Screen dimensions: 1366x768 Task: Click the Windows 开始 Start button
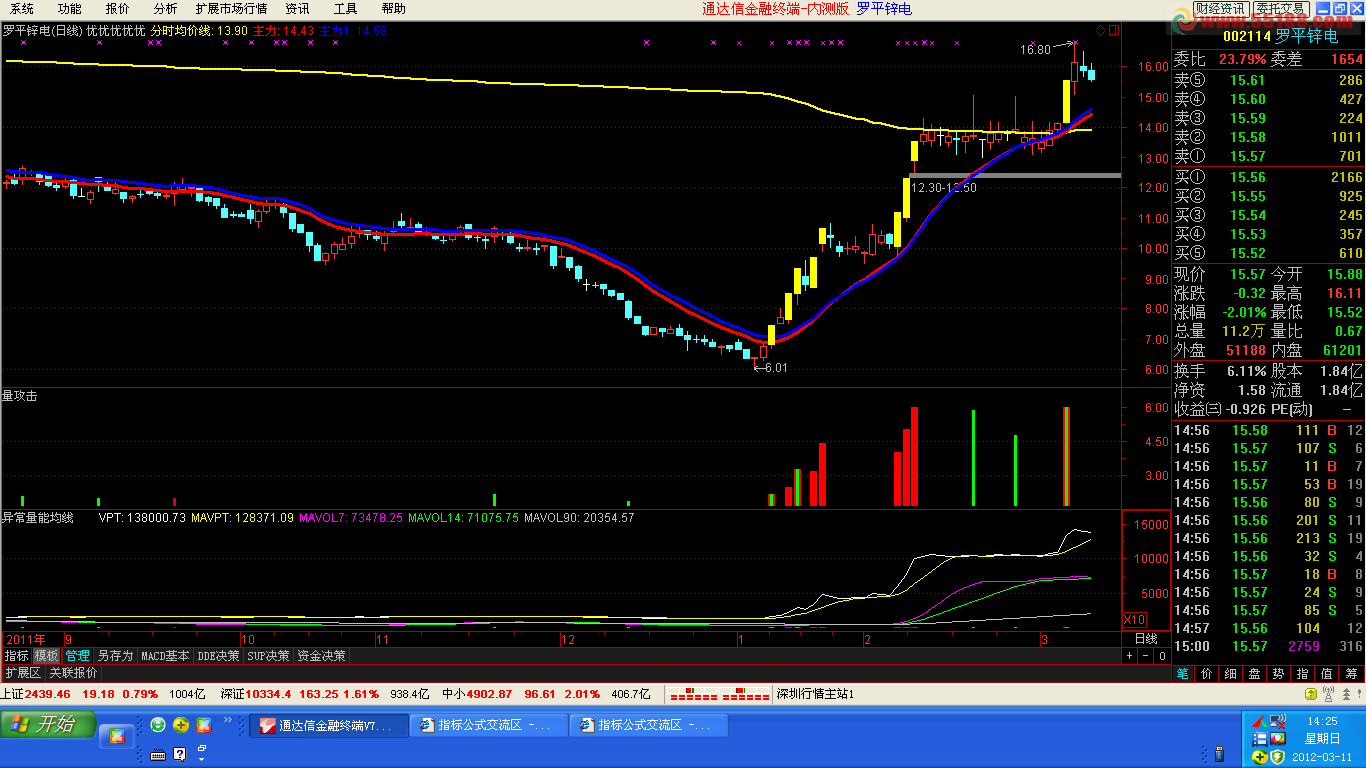pyautogui.click(x=48, y=725)
